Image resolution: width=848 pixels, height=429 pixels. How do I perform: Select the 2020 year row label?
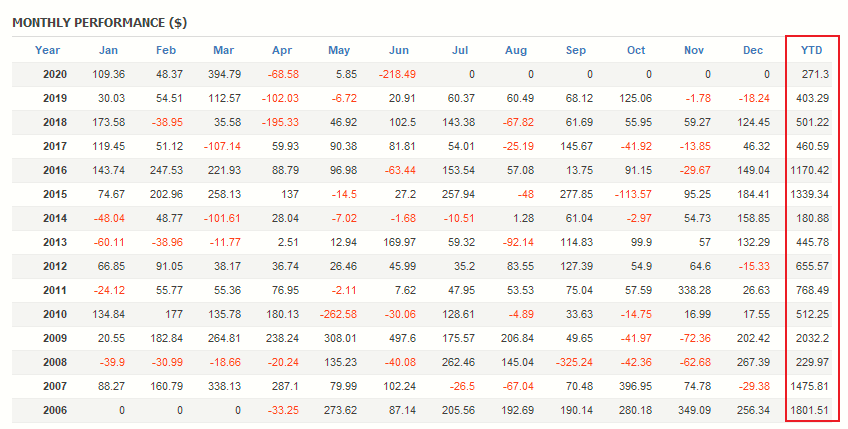click(55, 74)
